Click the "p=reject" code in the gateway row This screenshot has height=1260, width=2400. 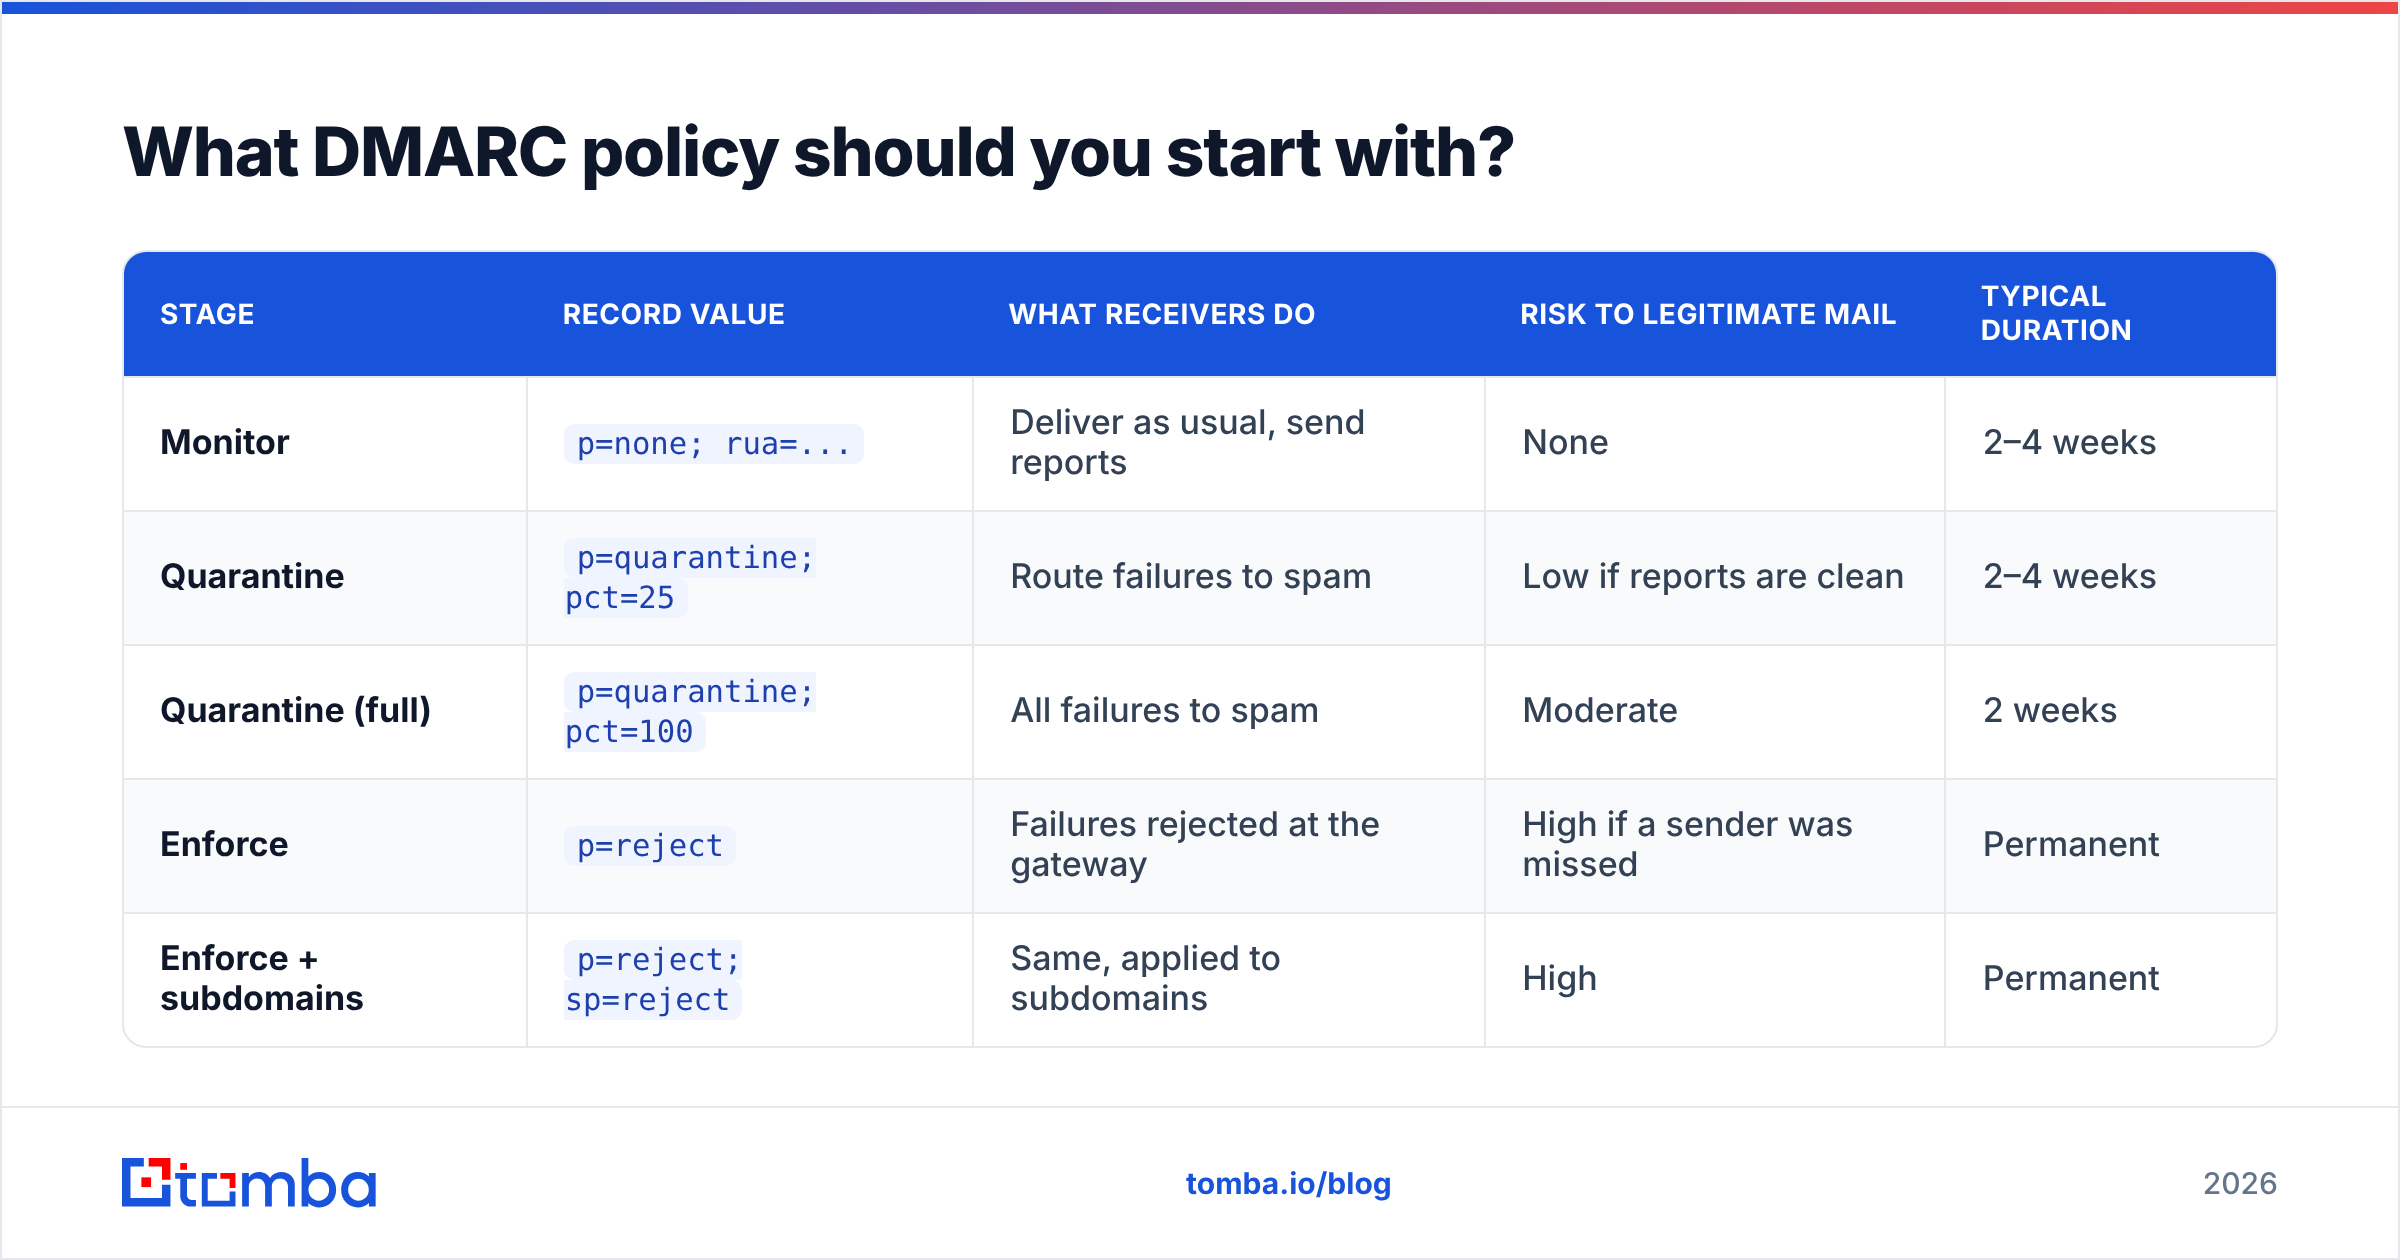click(x=650, y=846)
